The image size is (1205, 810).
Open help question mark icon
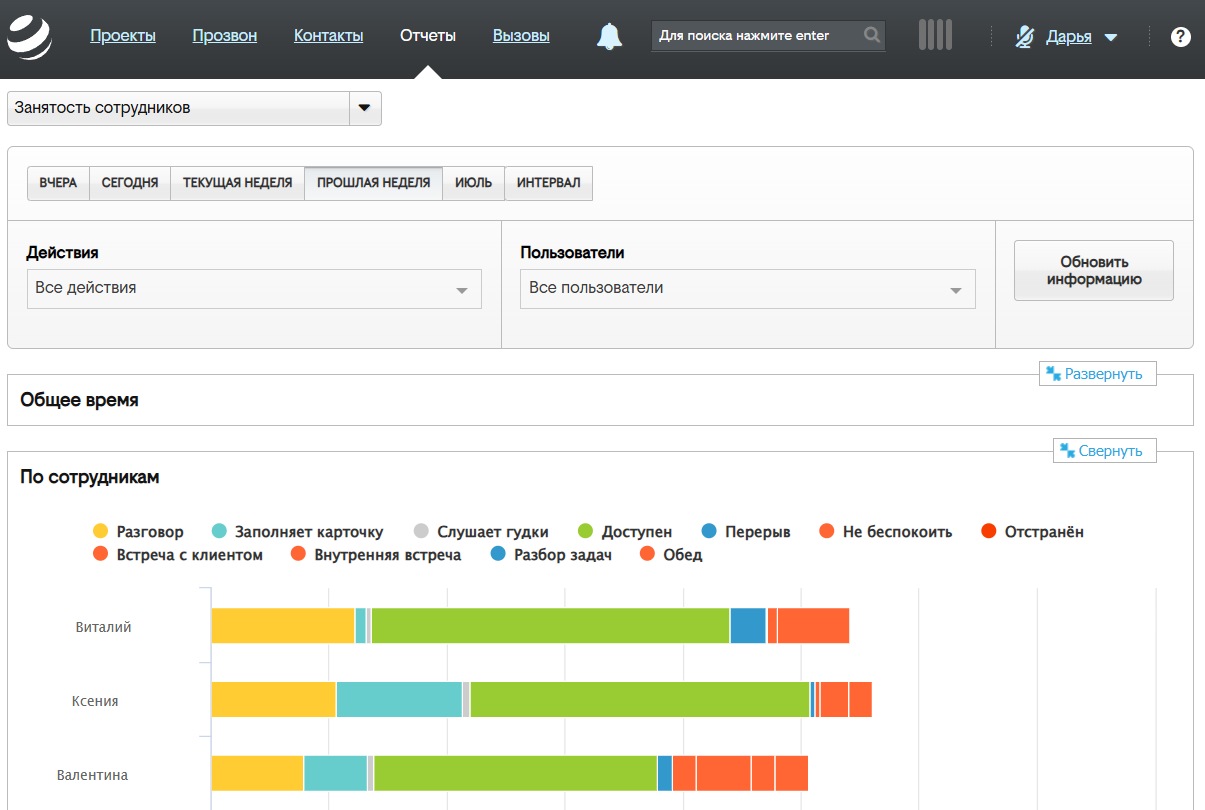pyautogui.click(x=1180, y=37)
